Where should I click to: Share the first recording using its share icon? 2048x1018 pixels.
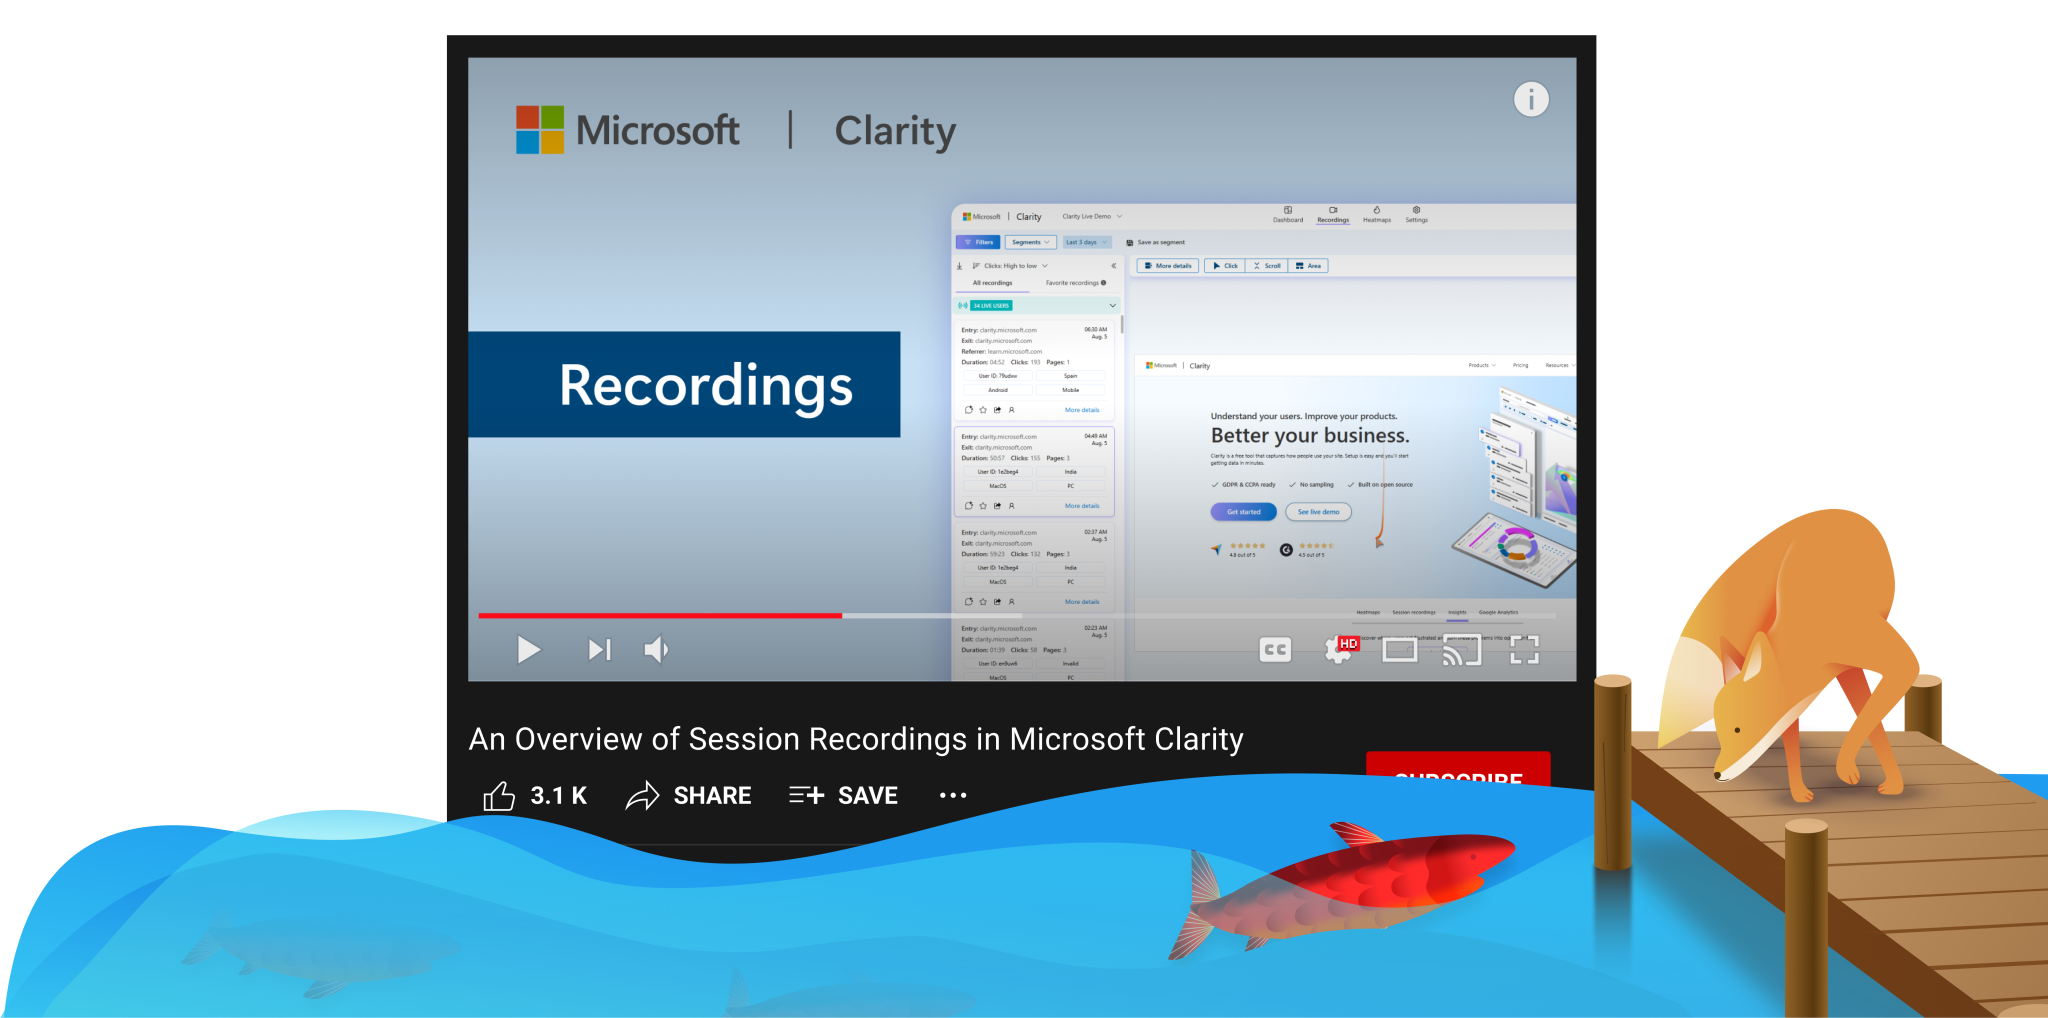tap(997, 410)
